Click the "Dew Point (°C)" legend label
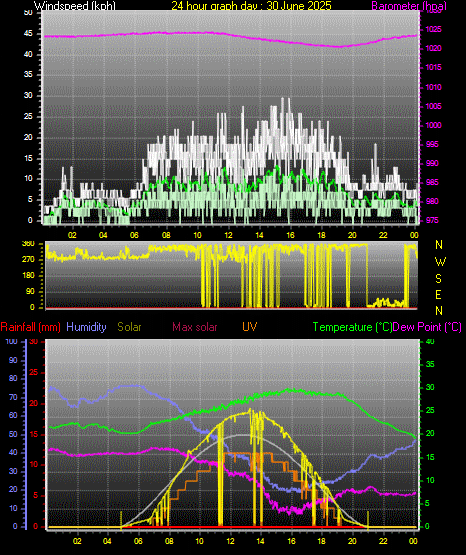Screen dimensions: 466x555 pos(427,327)
